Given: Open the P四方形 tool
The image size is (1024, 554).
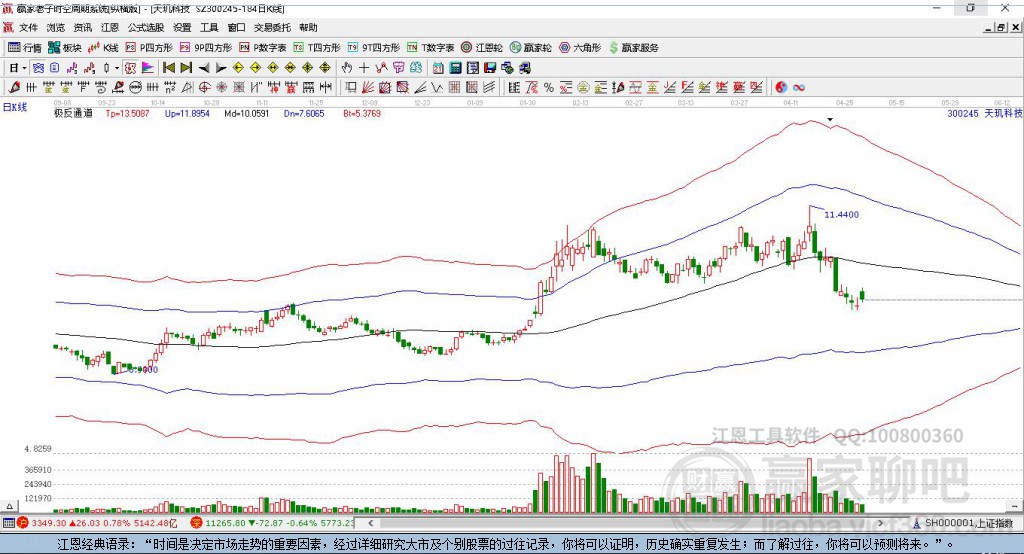Looking at the screenshot, I should pyautogui.click(x=149, y=48).
